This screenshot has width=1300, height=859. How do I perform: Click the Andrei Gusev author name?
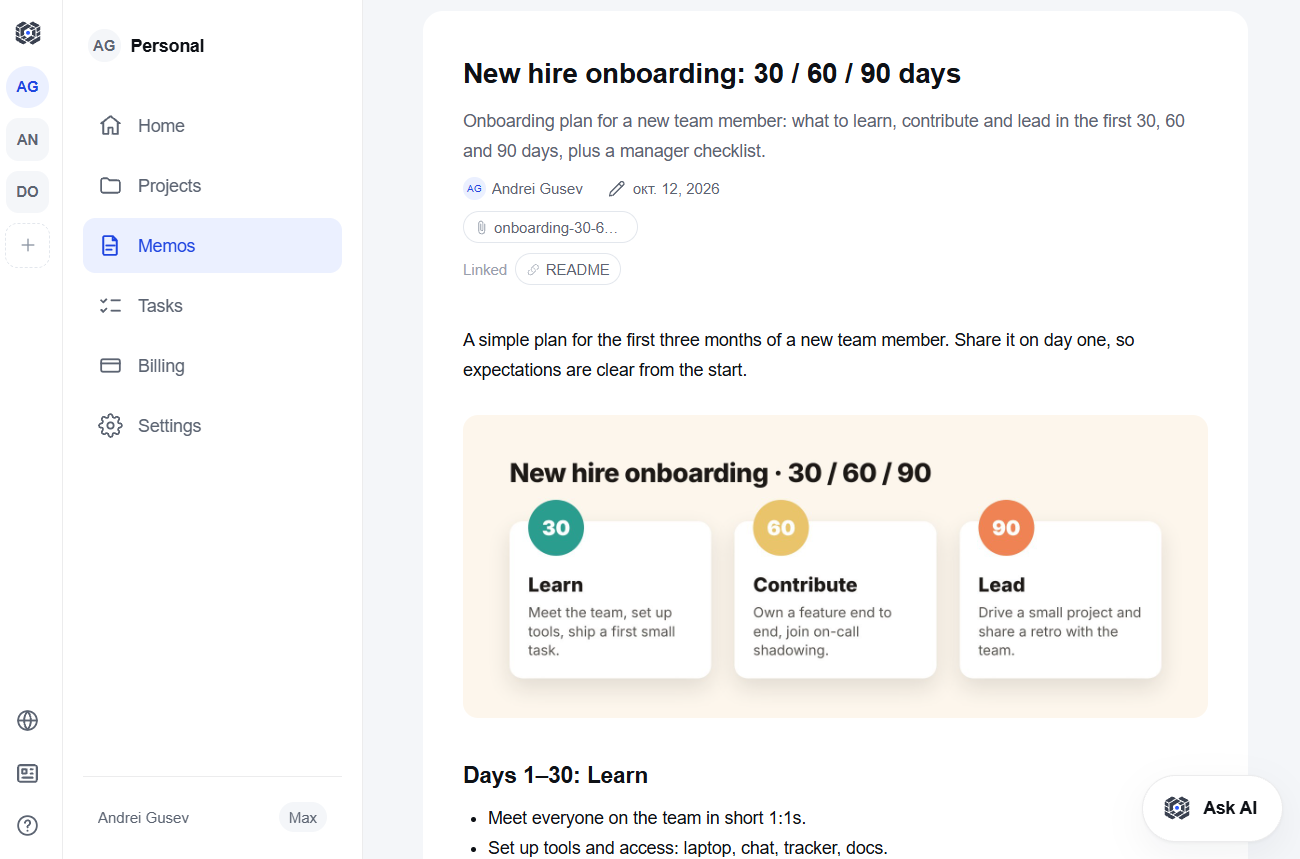pyautogui.click(x=537, y=189)
